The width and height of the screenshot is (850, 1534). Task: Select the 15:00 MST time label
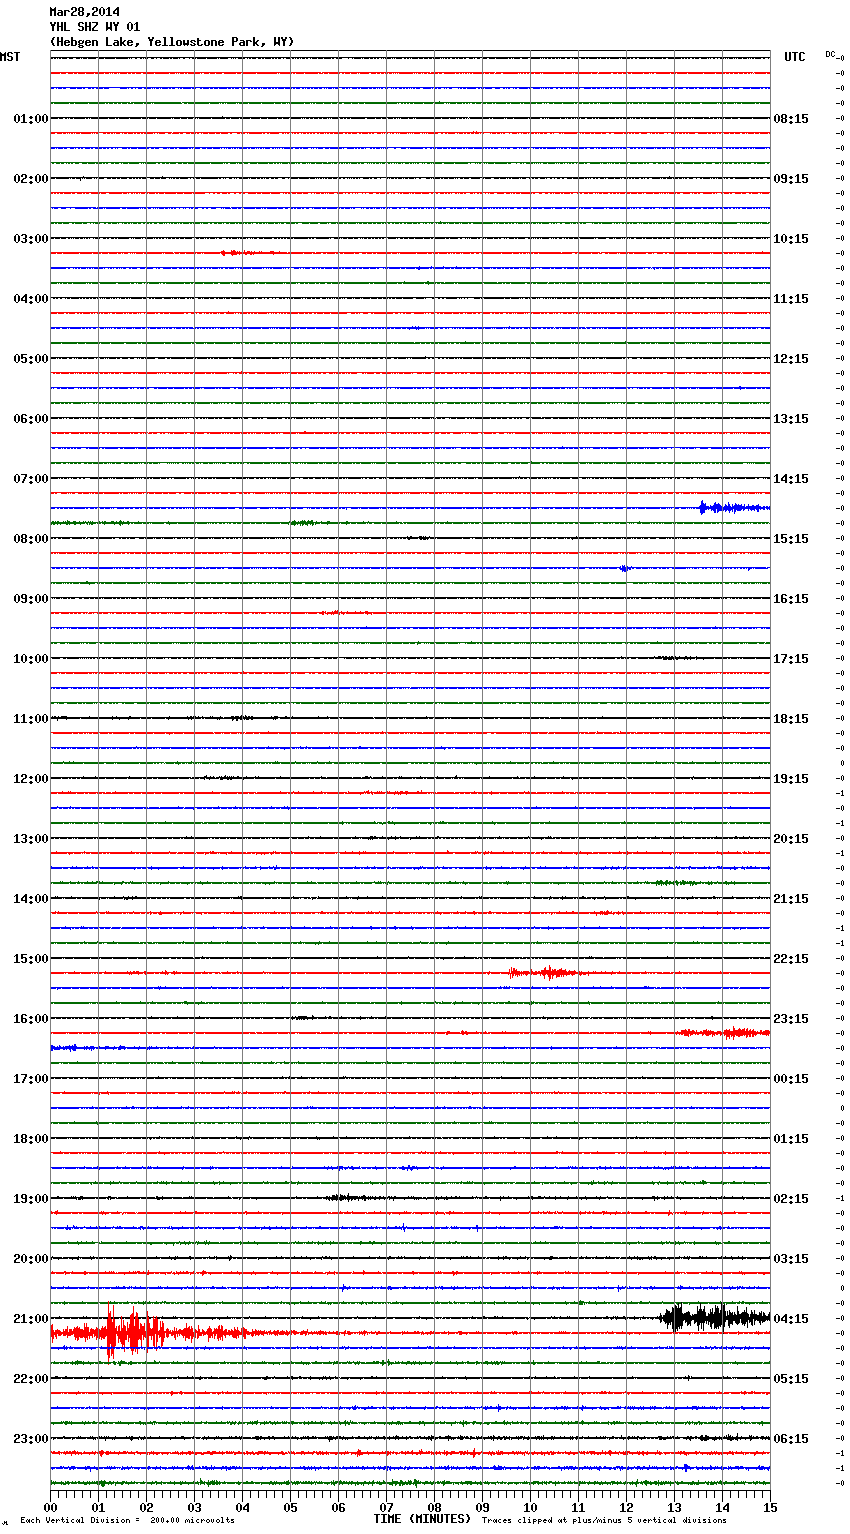pos(30,959)
